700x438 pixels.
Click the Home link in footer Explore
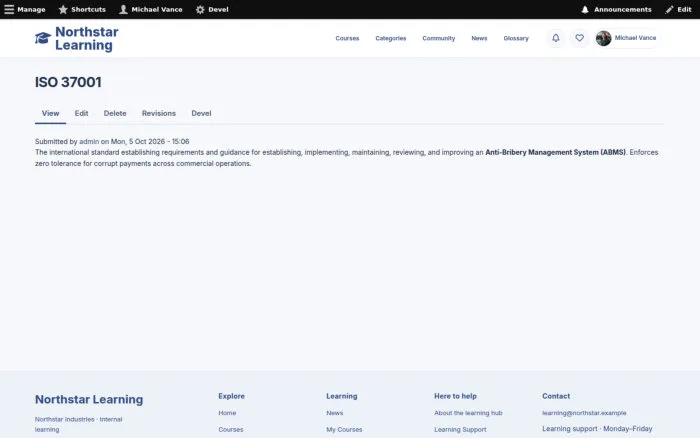(227, 413)
